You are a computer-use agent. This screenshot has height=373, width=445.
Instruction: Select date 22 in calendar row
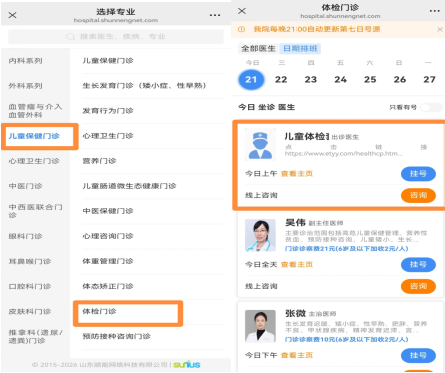pos(281,79)
